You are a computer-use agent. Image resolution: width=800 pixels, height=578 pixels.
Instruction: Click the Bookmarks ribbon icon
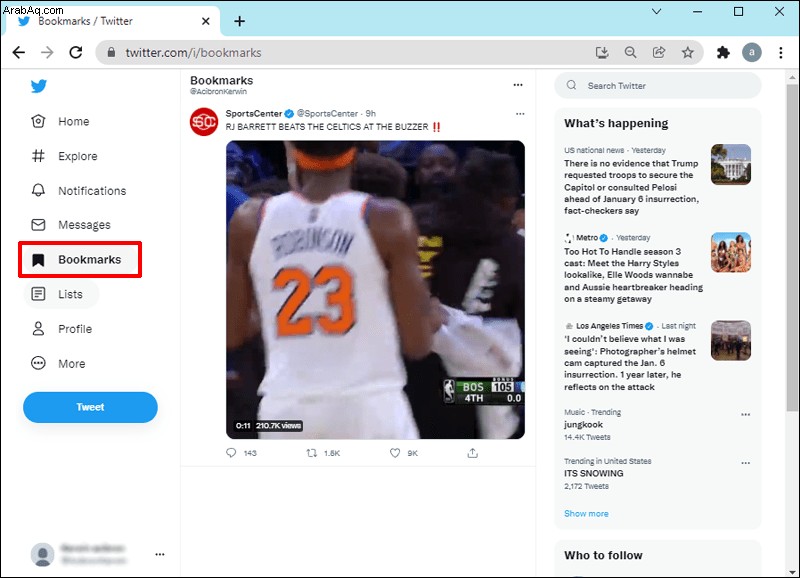[x=38, y=260]
